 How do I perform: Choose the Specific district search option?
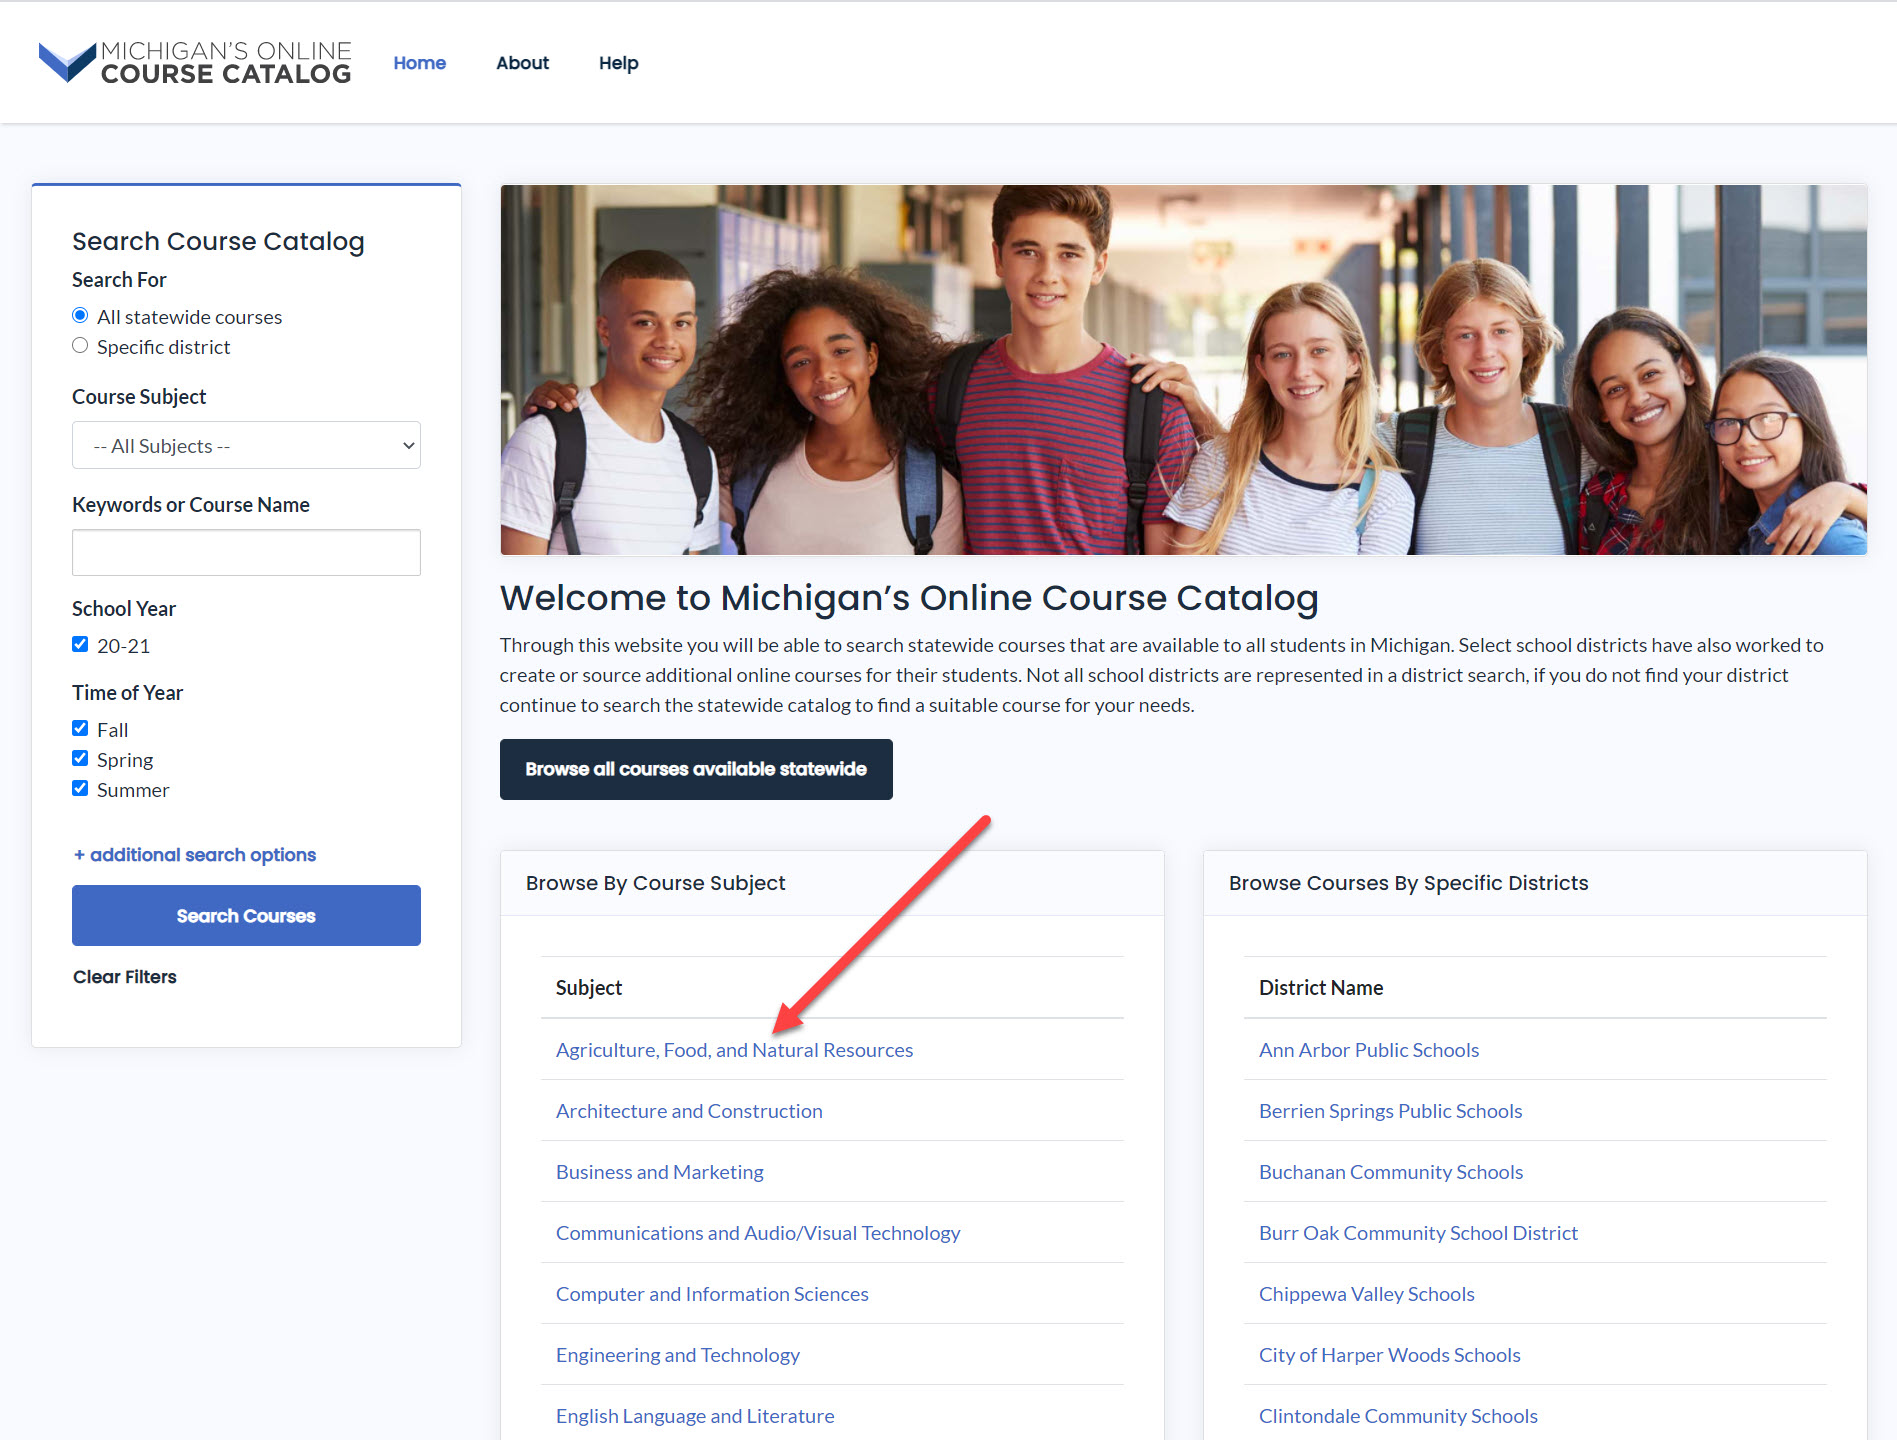click(80, 345)
